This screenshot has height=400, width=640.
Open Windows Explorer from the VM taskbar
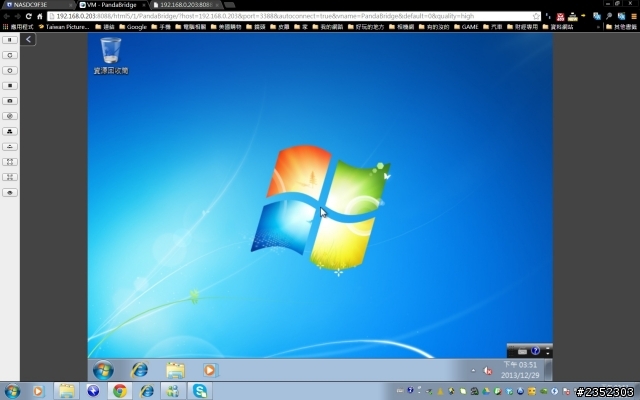(x=176, y=370)
